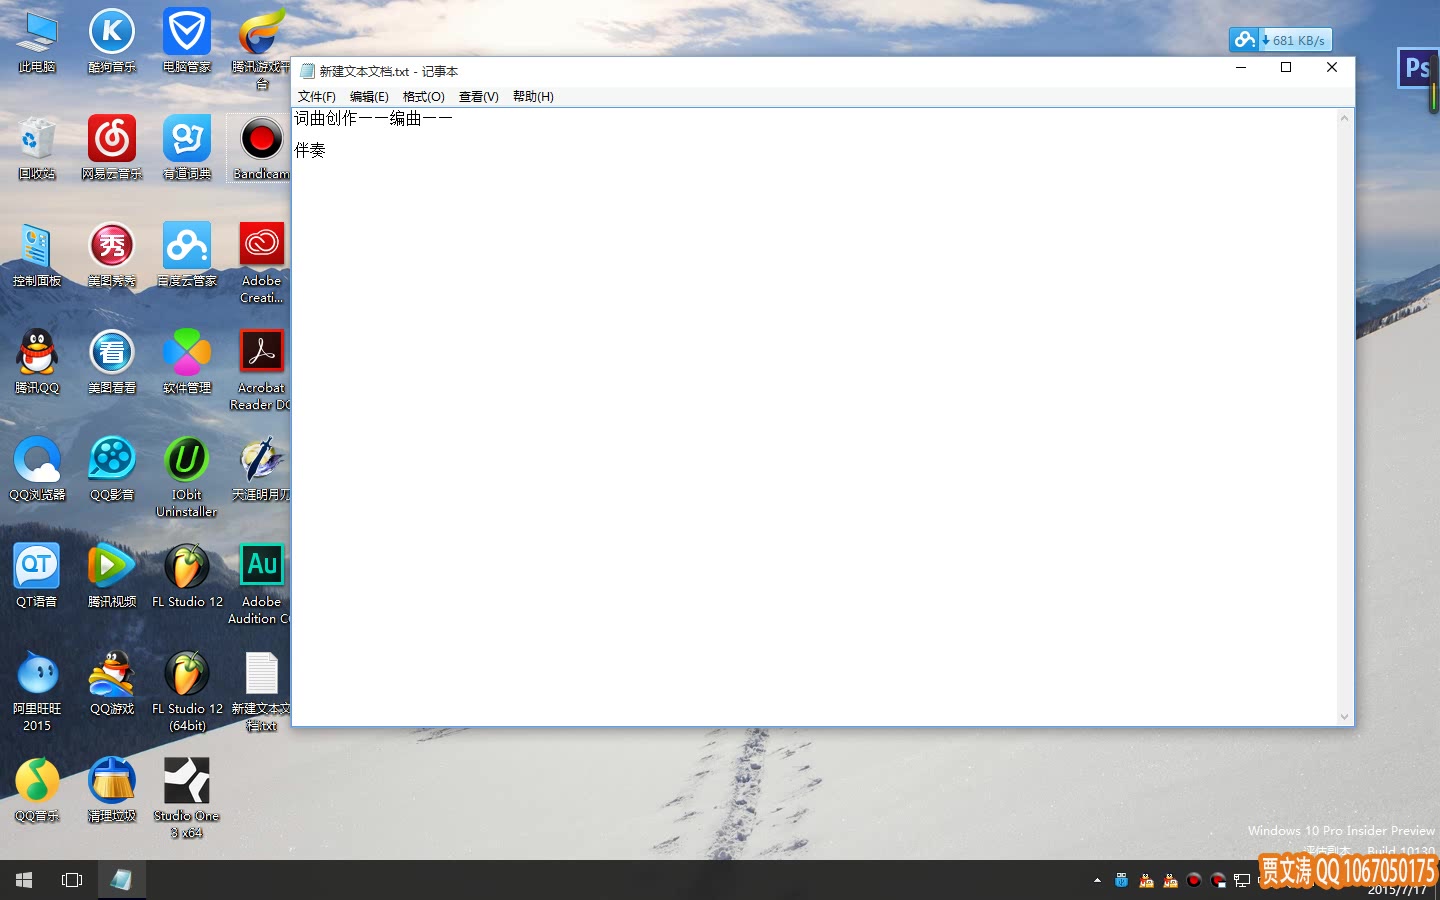Maximize the Notepad window
This screenshot has height=900, width=1440.
[x=1286, y=67]
